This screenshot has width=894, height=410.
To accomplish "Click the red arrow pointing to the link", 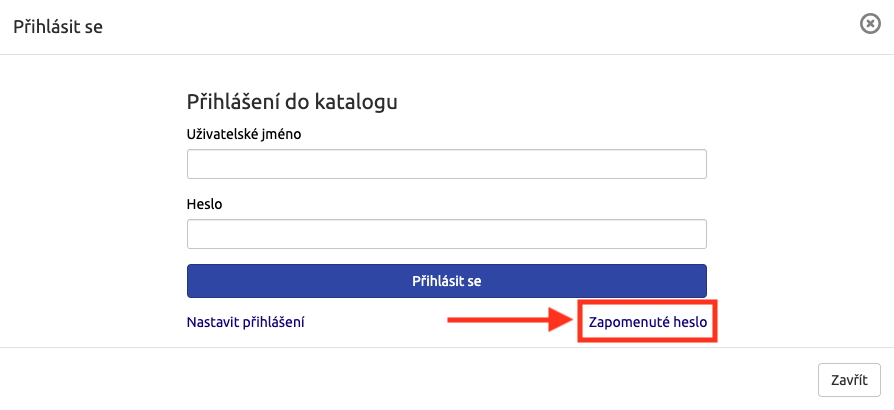I will point(508,321).
